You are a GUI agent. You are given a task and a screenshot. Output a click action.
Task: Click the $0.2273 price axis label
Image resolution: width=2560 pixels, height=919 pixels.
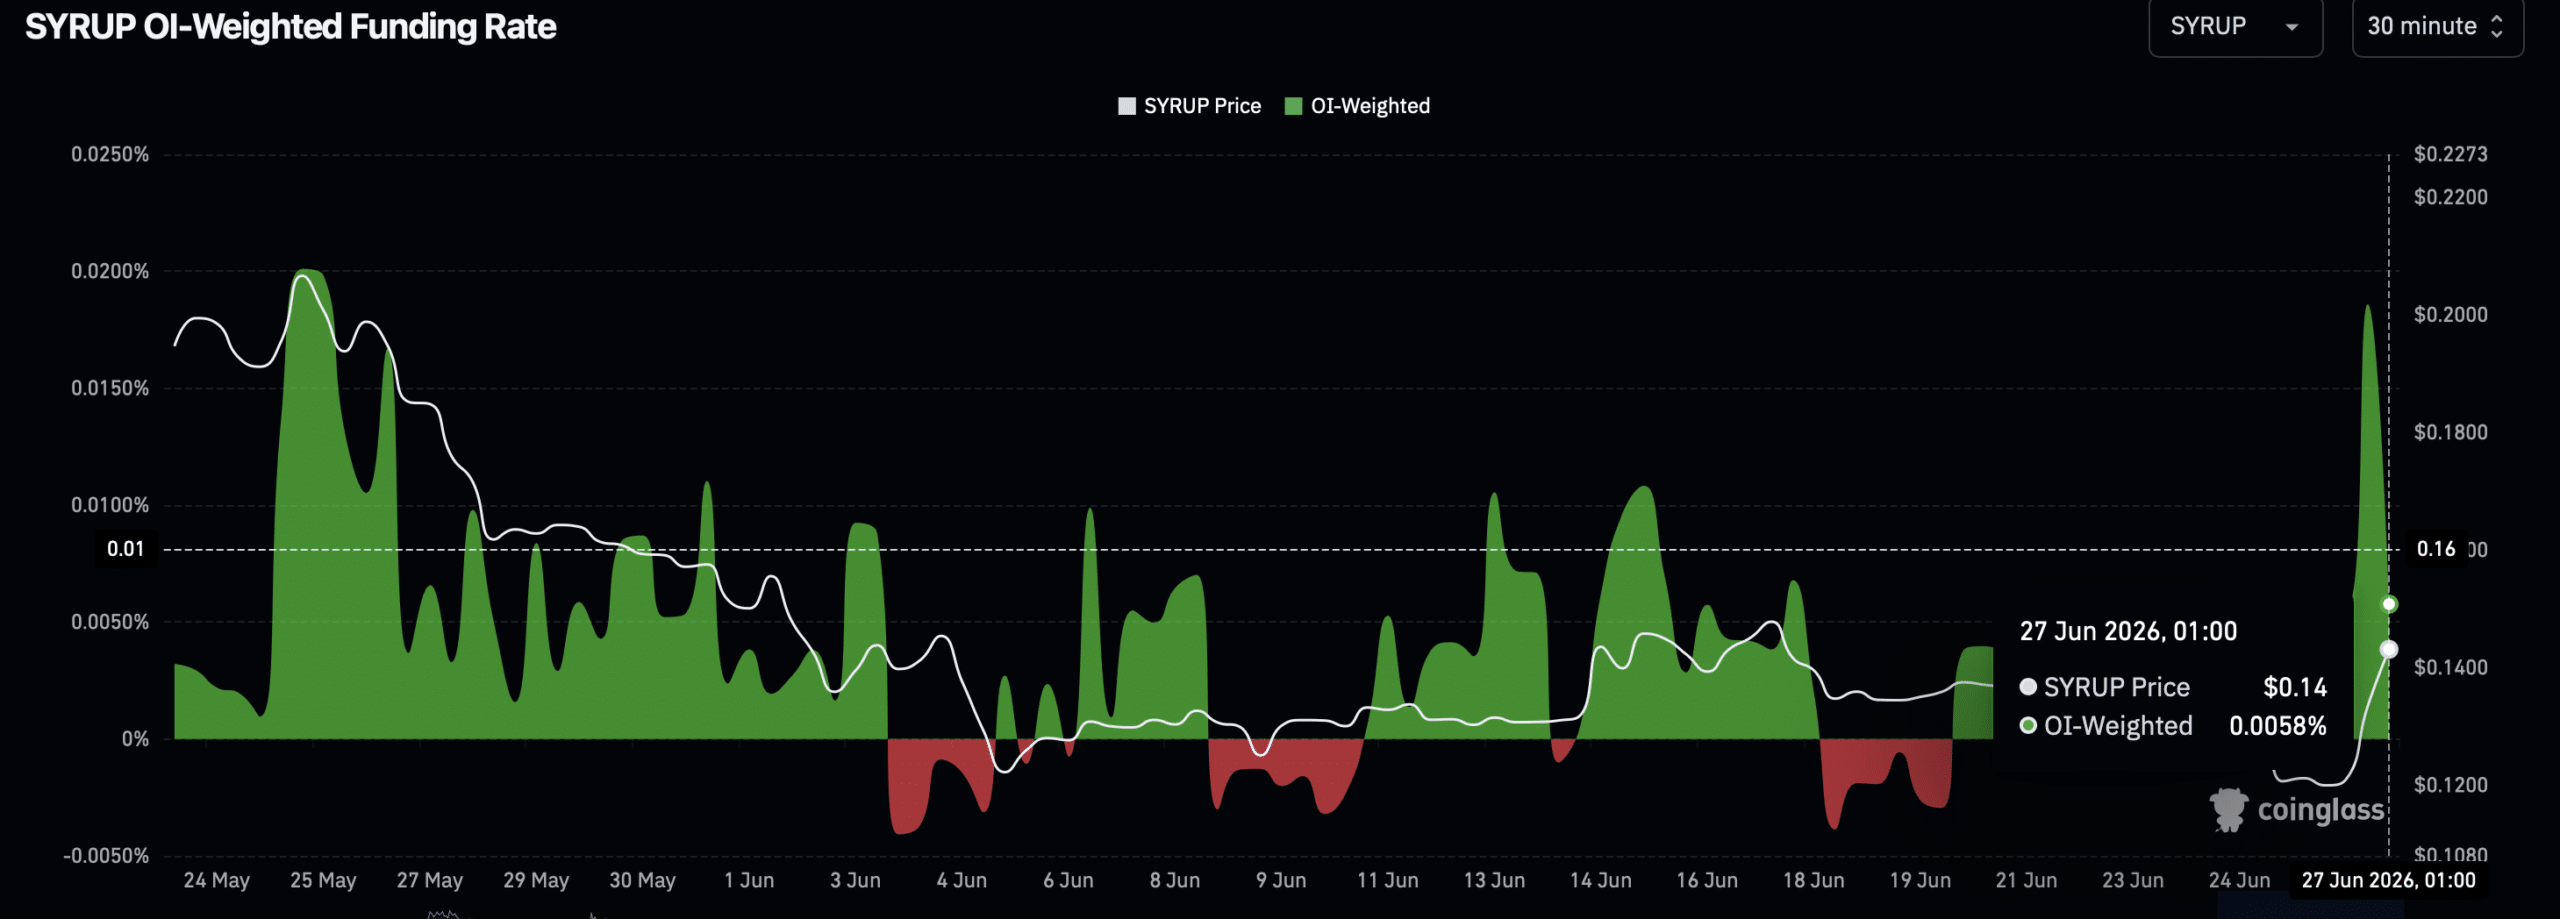(2451, 154)
